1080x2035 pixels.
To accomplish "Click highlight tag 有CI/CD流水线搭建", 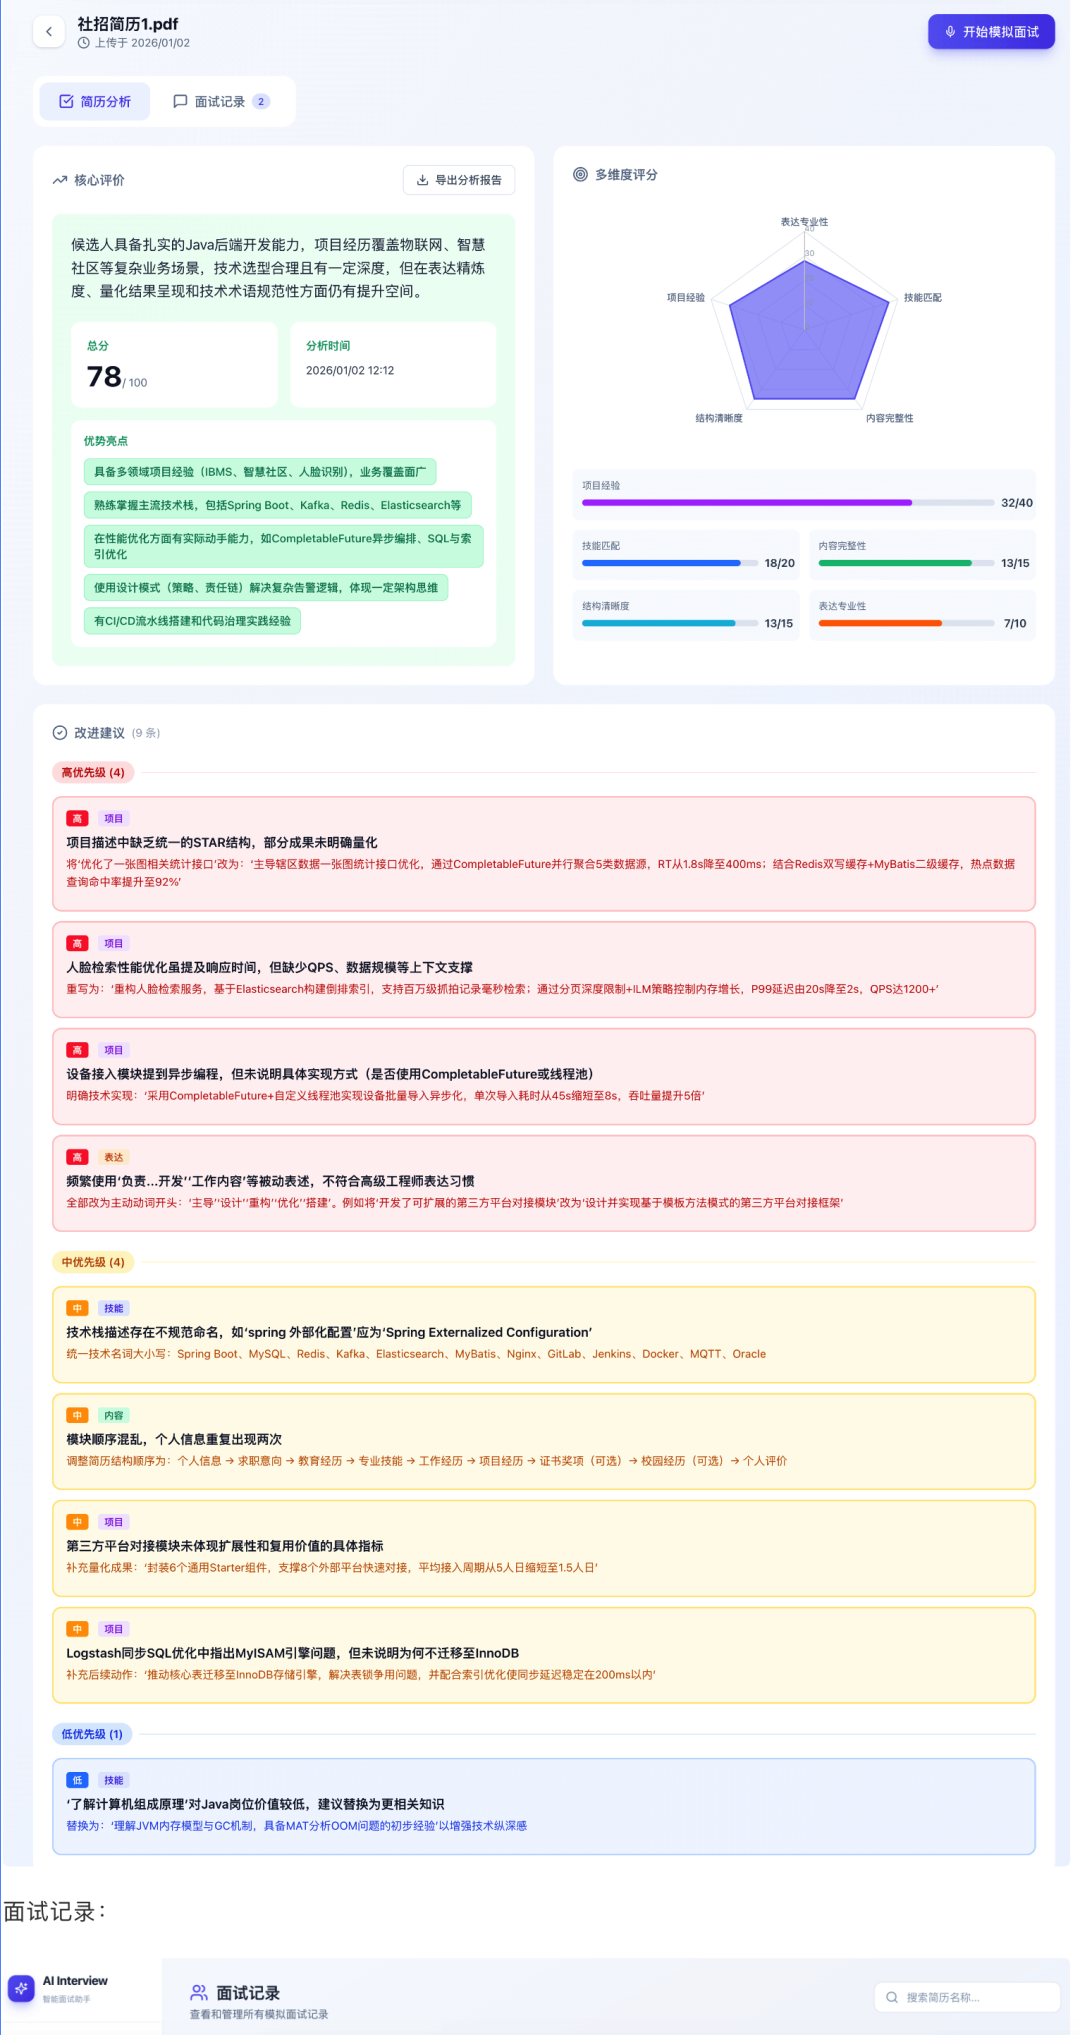I will tap(192, 621).
